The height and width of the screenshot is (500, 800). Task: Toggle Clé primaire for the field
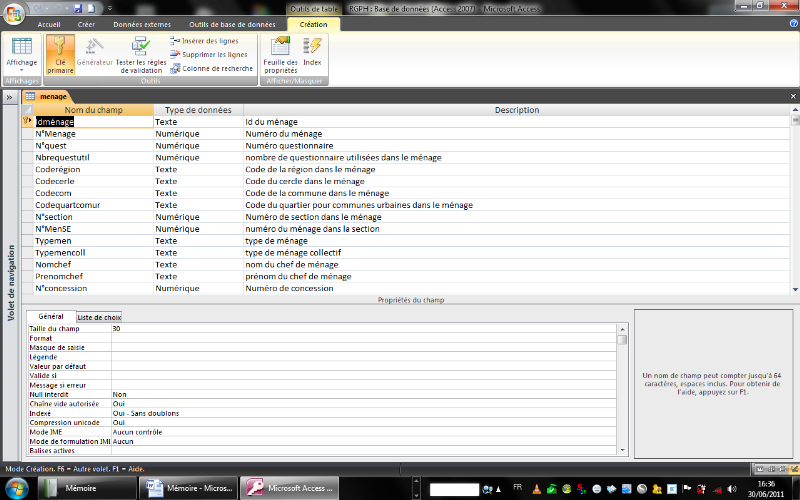[60, 53]
